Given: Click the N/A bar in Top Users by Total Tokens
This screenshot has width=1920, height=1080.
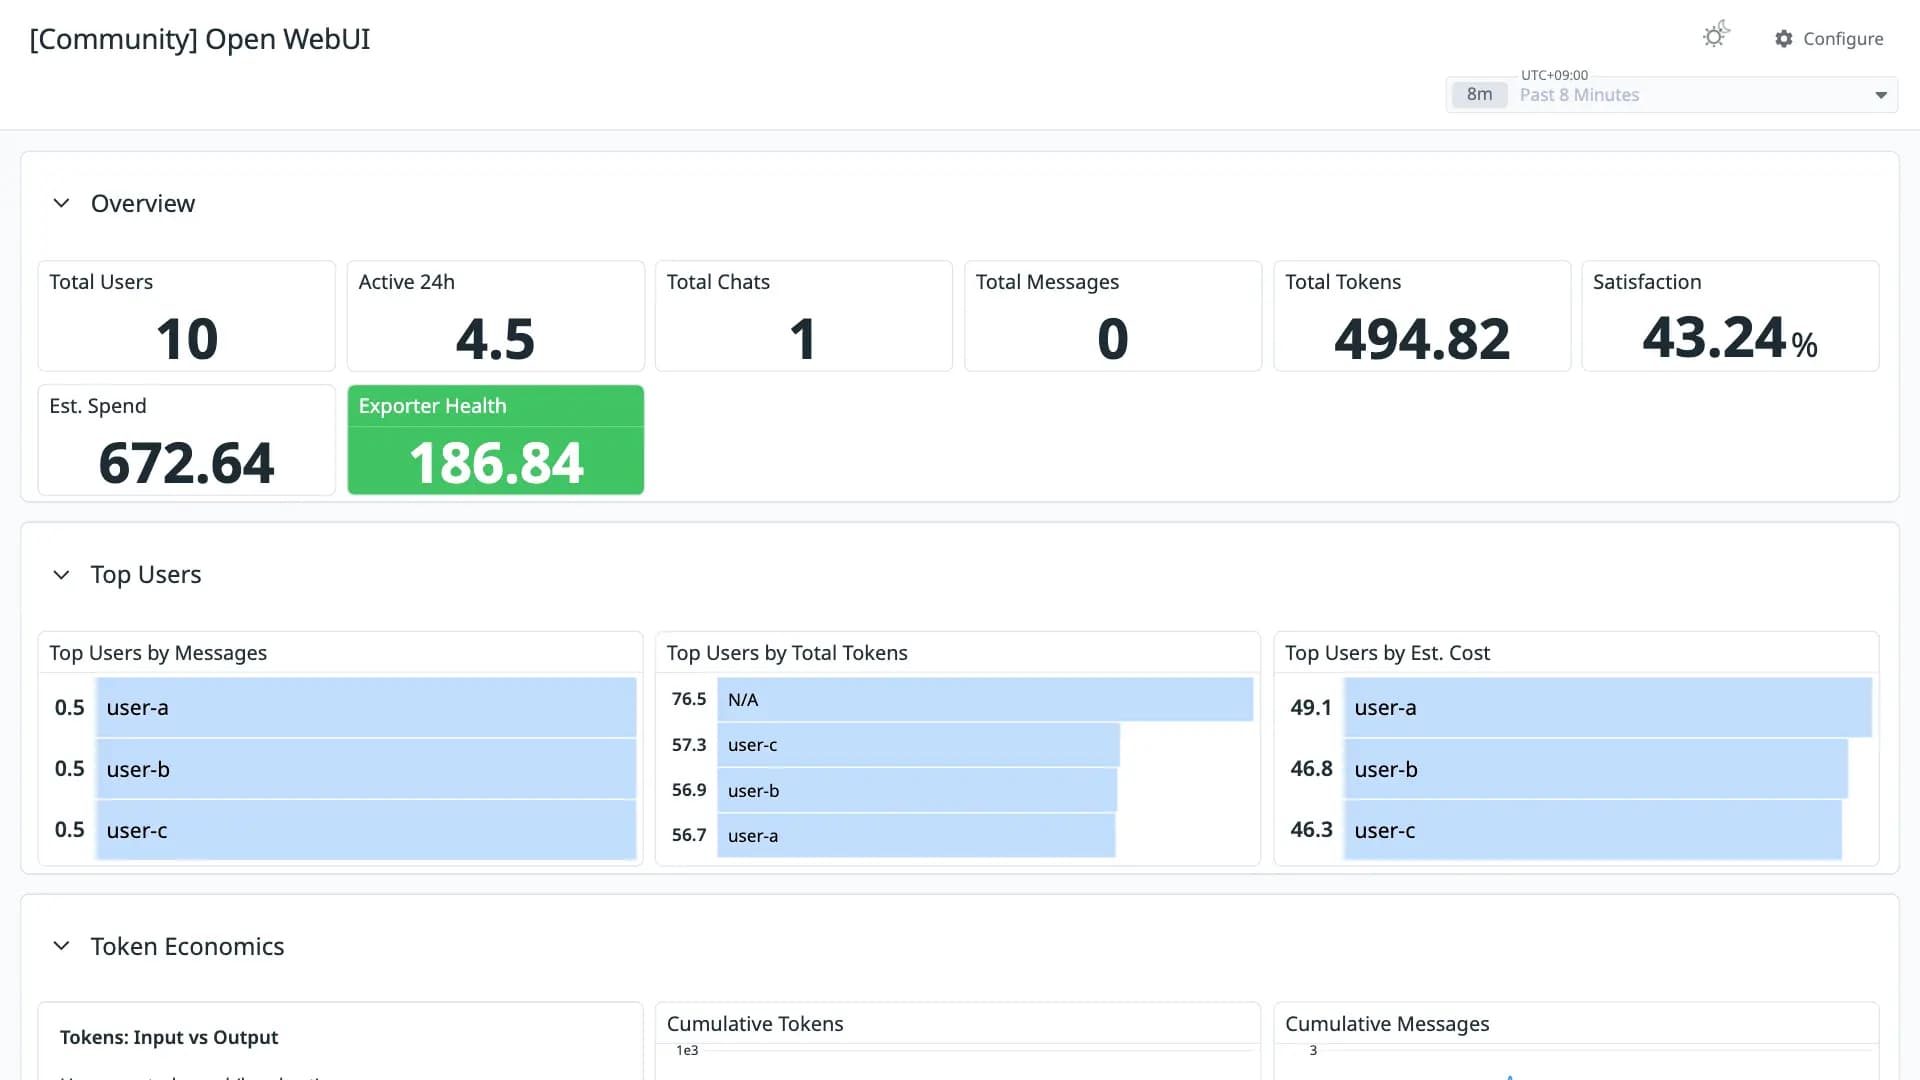Looking at the screenshot, I should click(x=985, y=699).
